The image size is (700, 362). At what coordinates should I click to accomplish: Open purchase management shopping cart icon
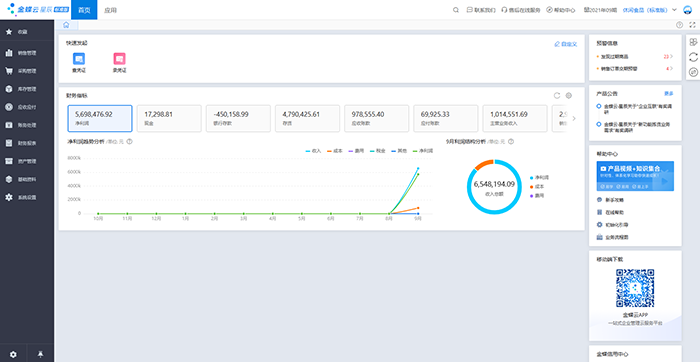click(9, 71)
